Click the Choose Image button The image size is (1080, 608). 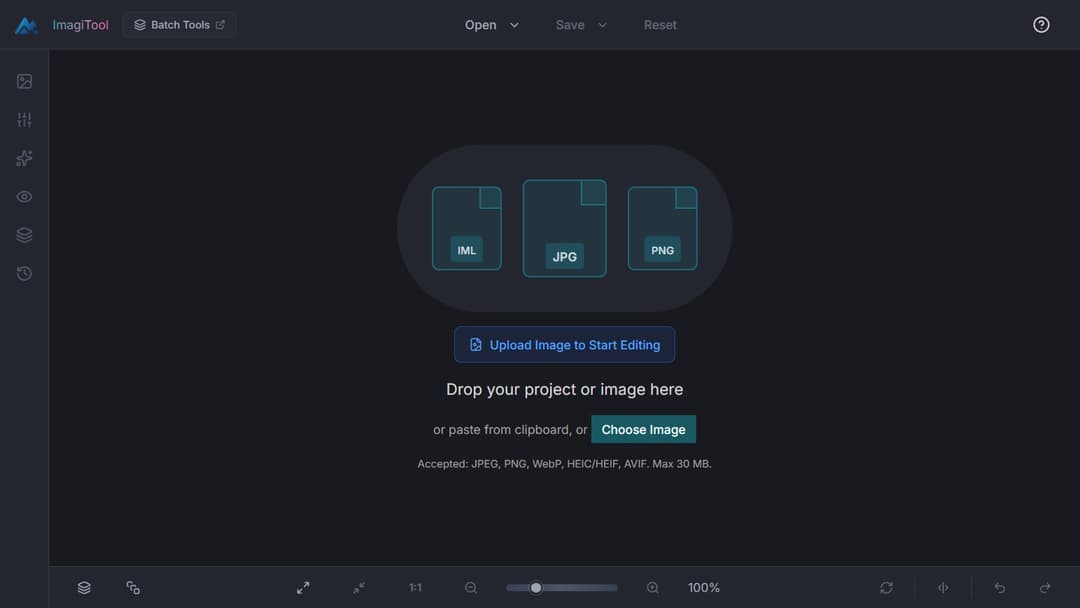[643, 430]
